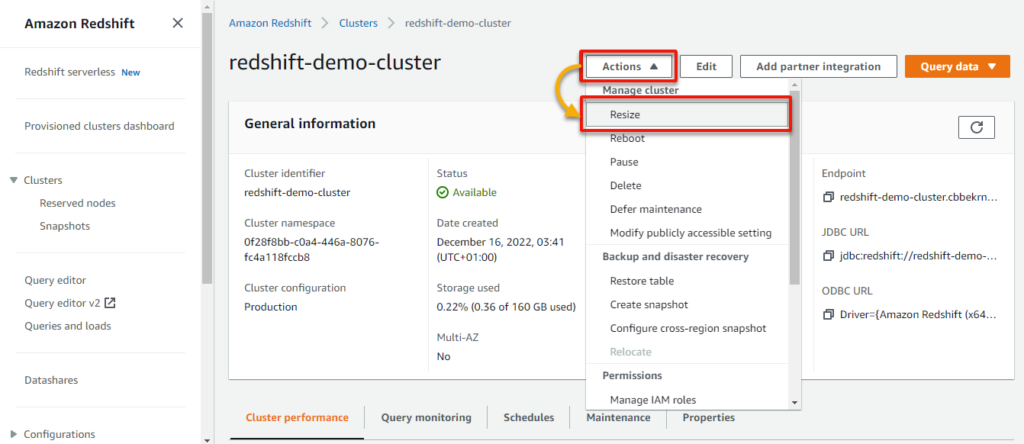Viewport: 1024px width, 444px height.
Task: Click the Cluster configuration value Production
Action: click(270, 307)
